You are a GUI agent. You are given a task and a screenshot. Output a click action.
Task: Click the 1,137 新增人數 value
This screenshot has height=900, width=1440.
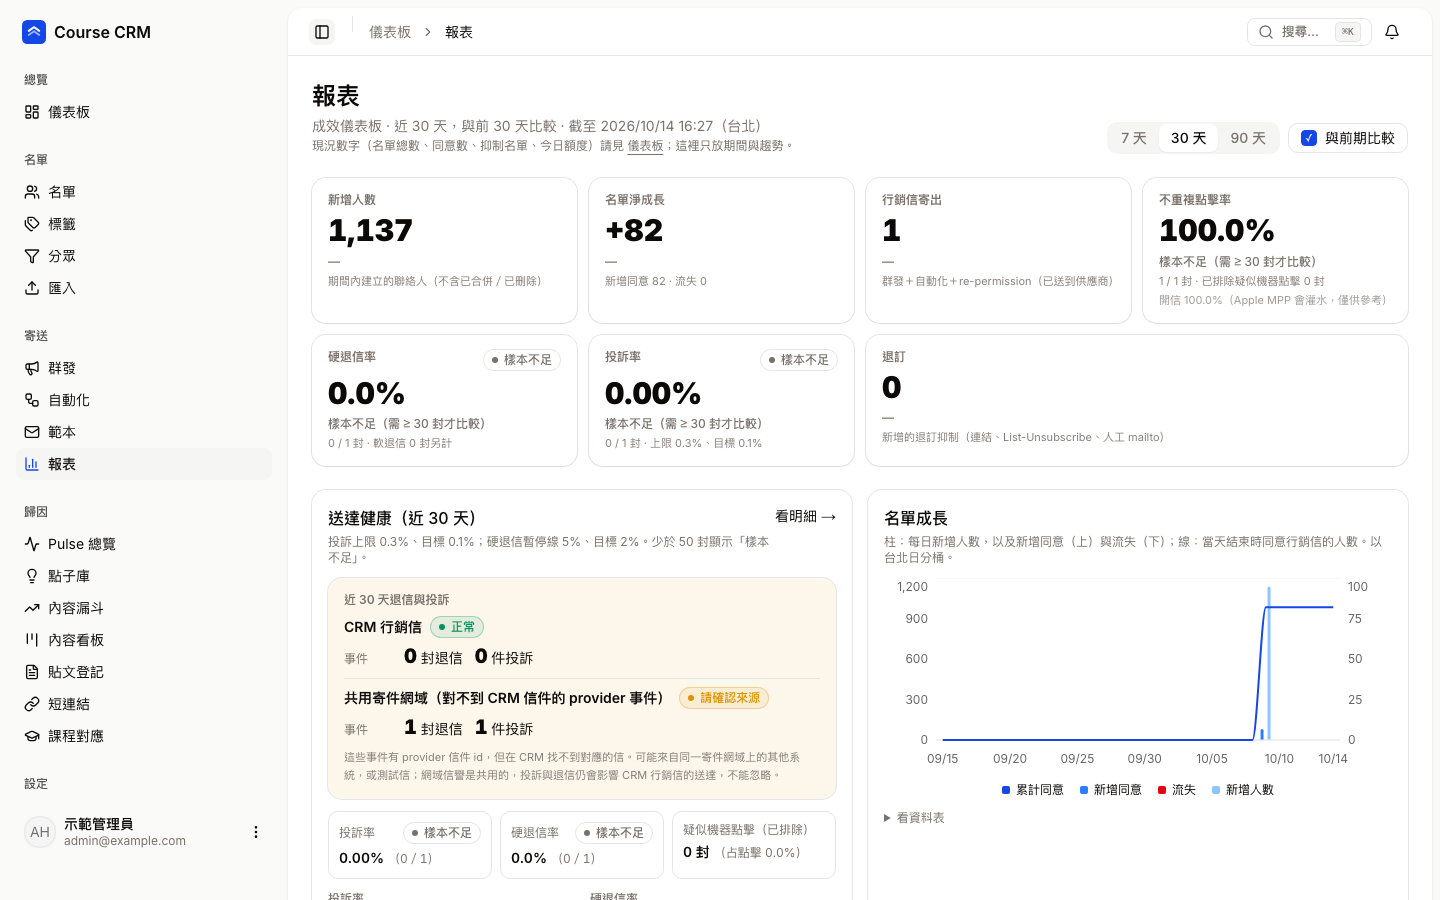point(370,231)
